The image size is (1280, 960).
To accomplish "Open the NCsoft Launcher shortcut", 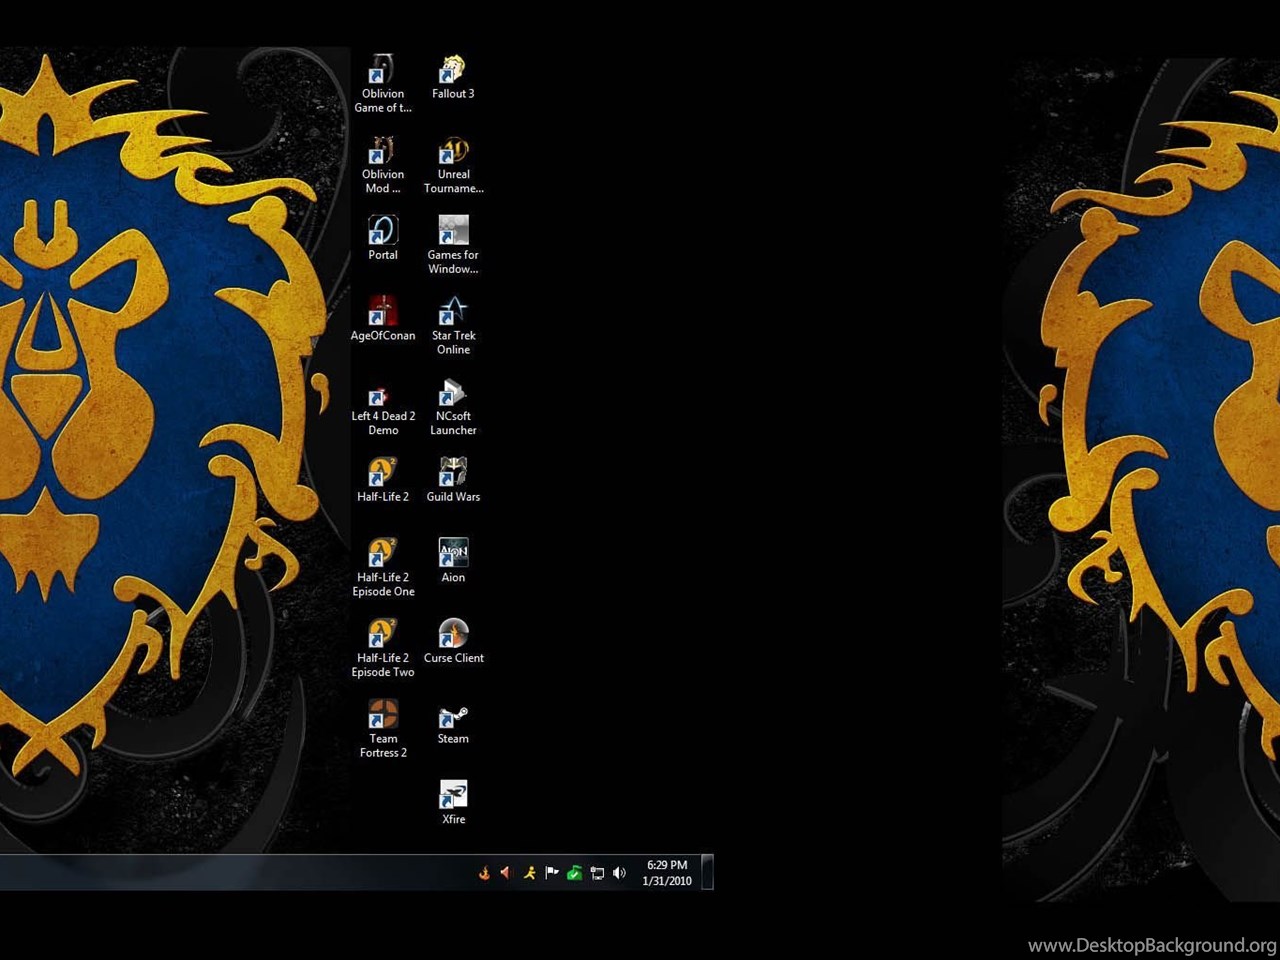I will point(453,407).
